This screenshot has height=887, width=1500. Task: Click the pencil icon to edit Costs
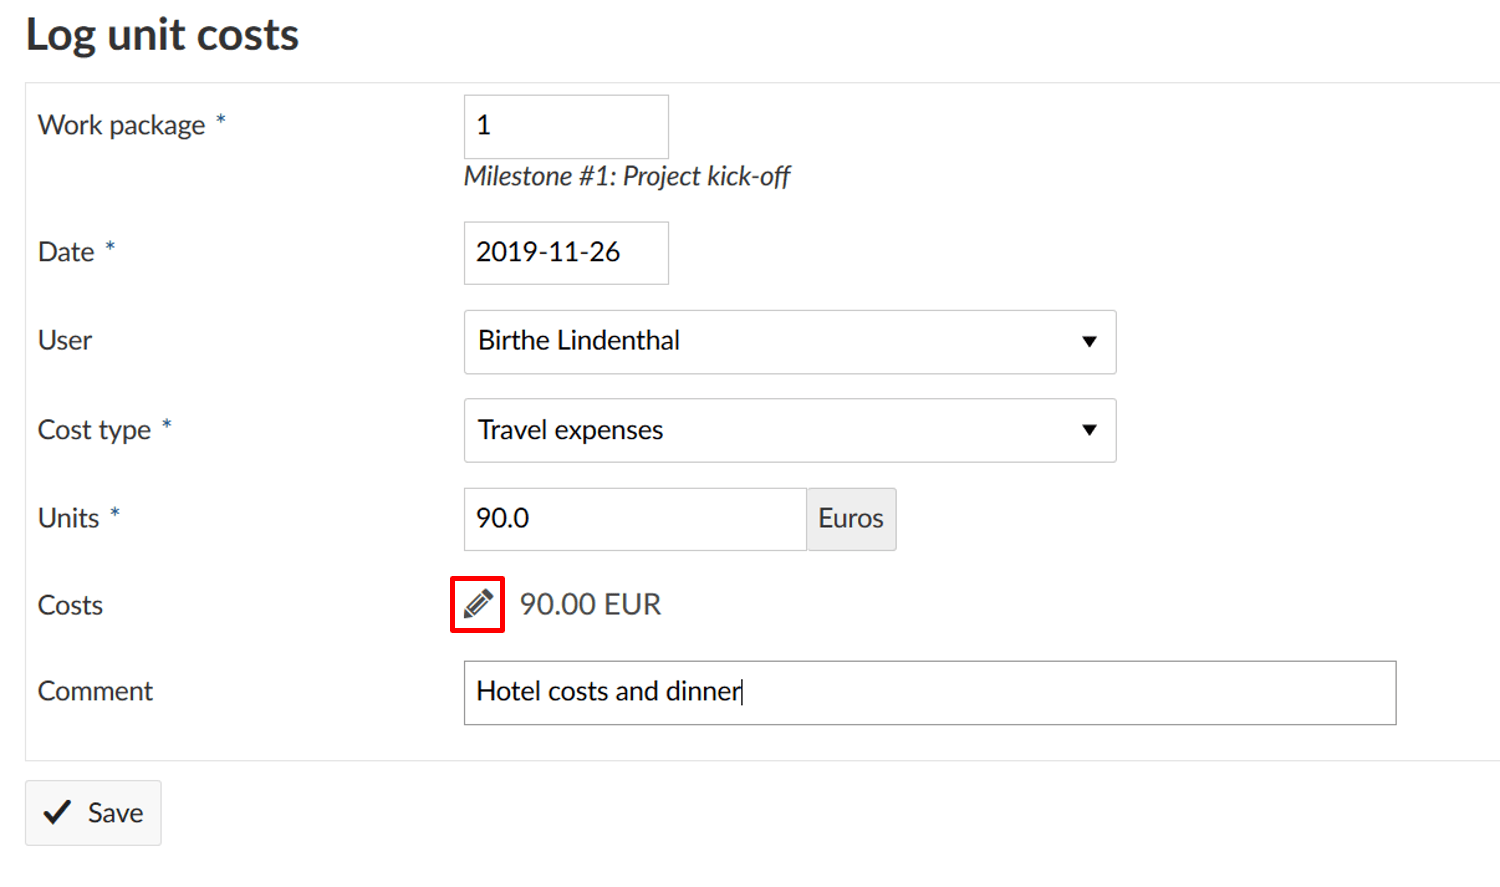tap(477, 604)
